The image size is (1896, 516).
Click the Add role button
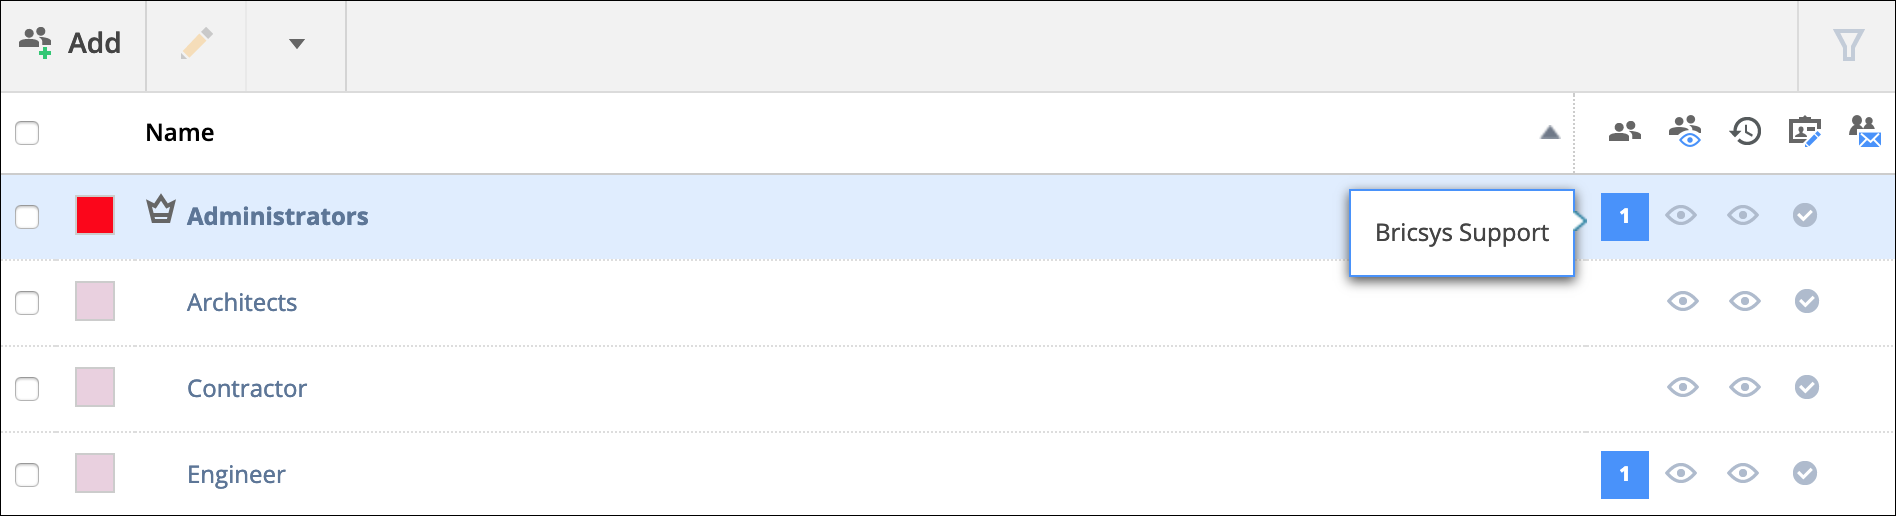tap(71, 43)
